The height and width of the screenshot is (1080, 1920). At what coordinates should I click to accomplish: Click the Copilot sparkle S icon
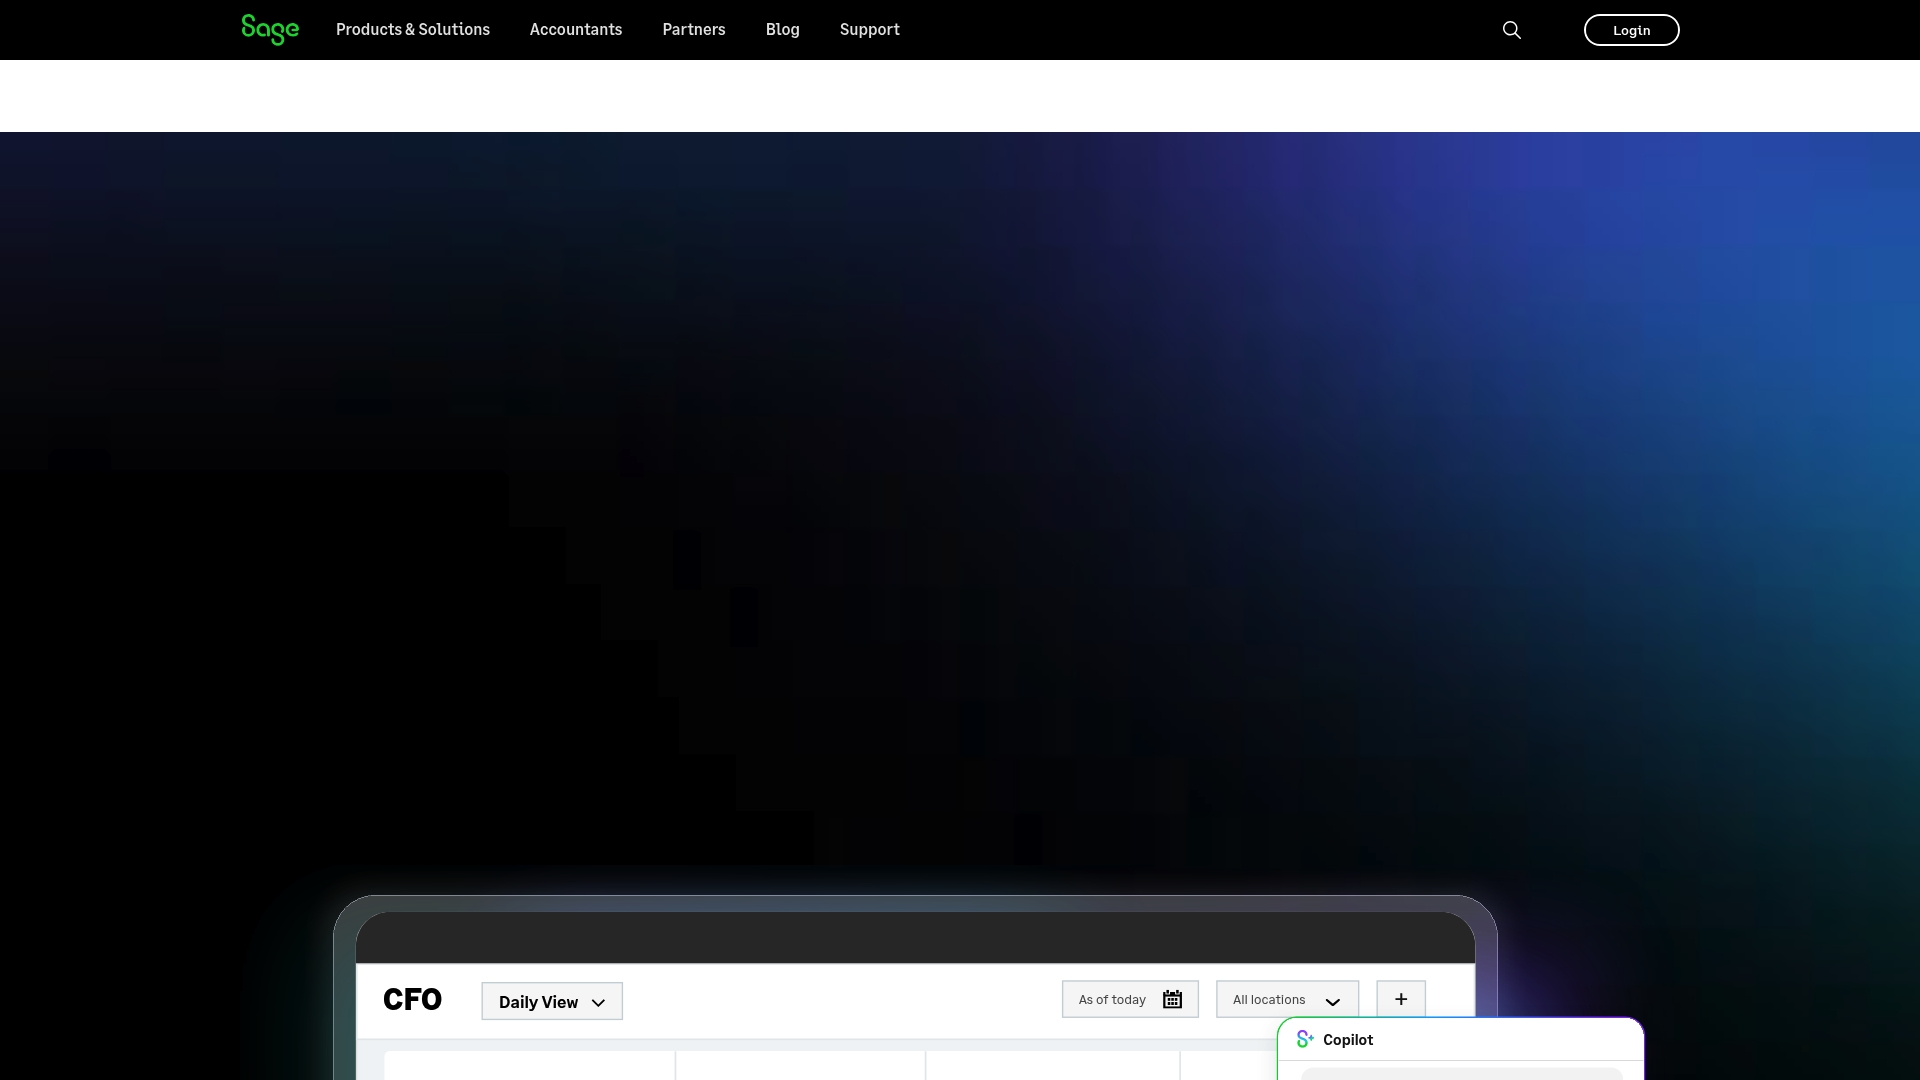click(1305, 1039)
